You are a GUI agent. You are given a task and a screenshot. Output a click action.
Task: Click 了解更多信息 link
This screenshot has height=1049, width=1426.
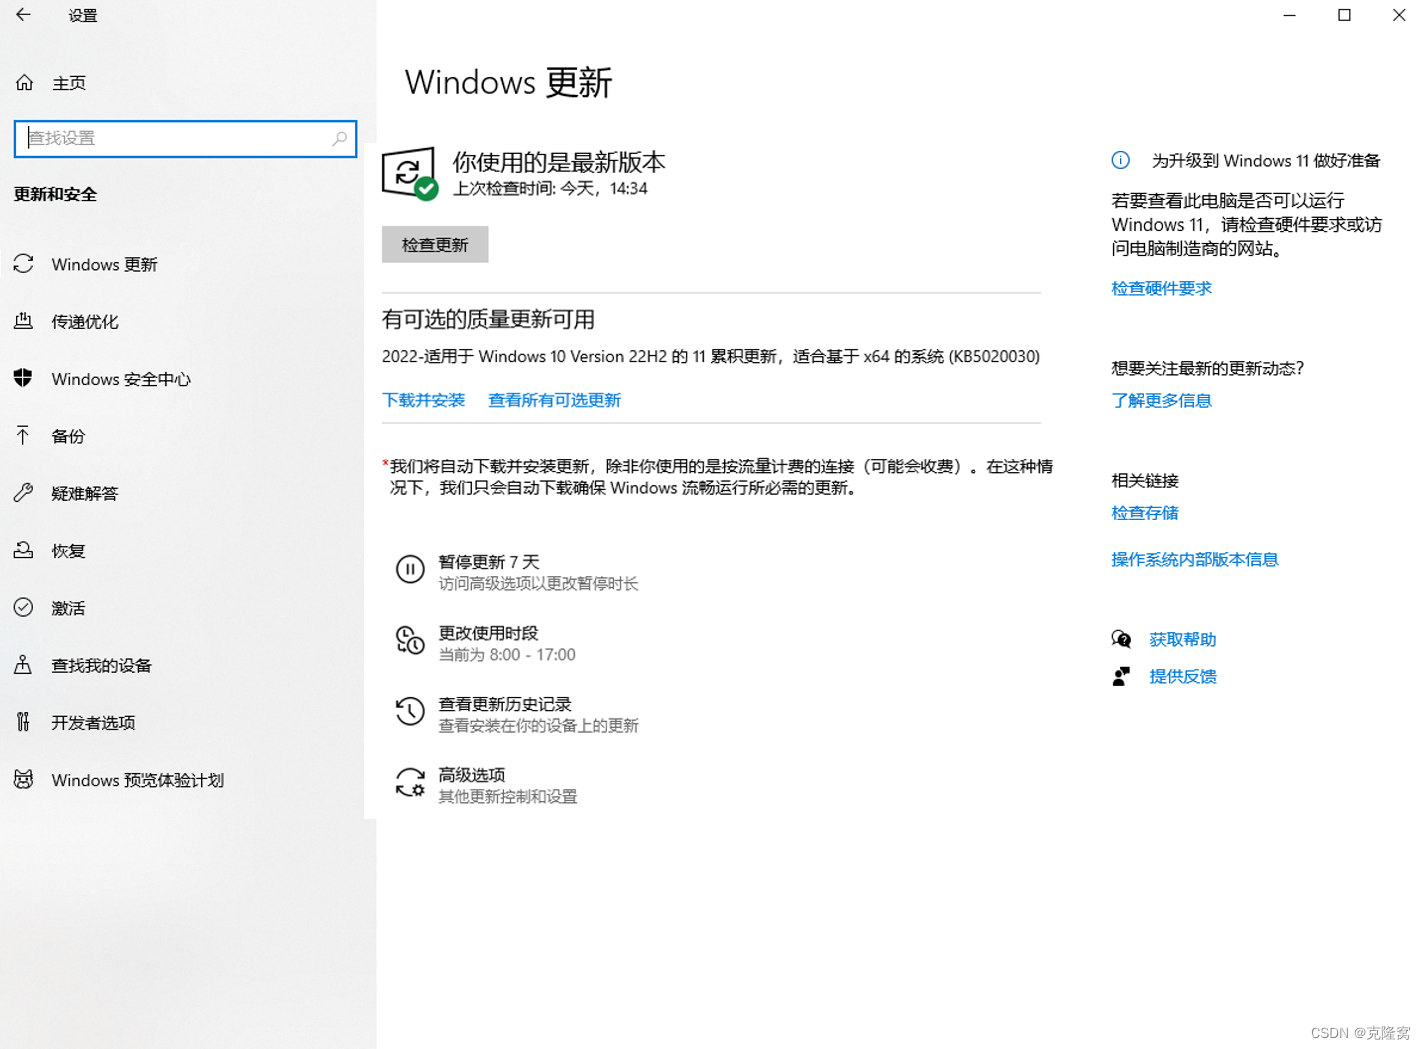[x=1162, y=400]
